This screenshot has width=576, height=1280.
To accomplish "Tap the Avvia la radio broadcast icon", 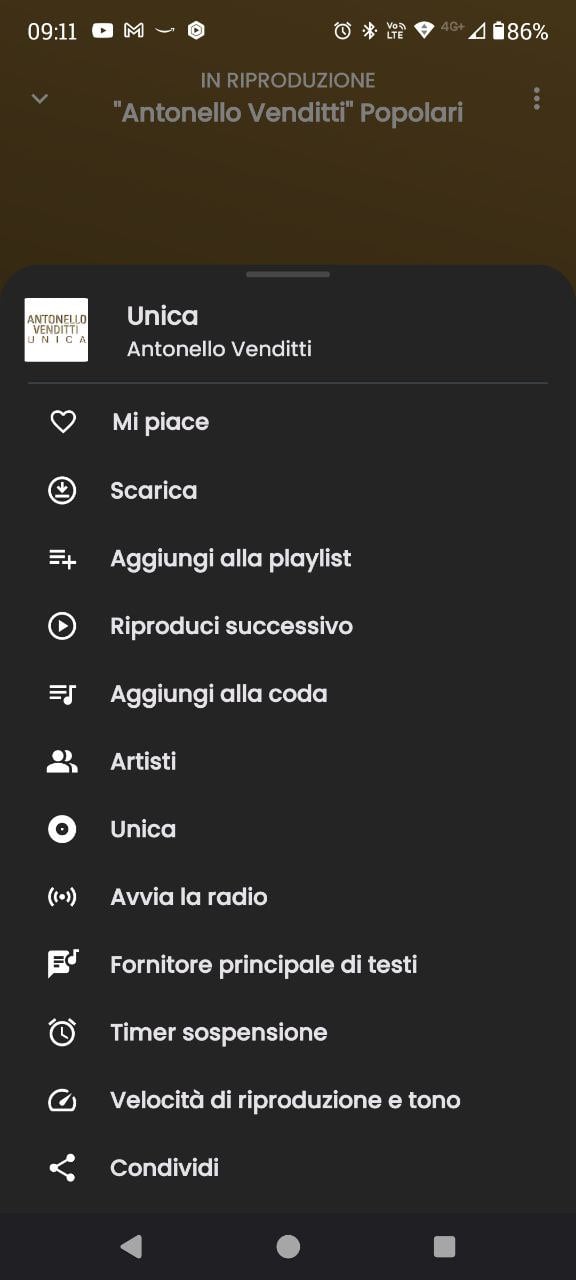I will click(x=62, y=897).
